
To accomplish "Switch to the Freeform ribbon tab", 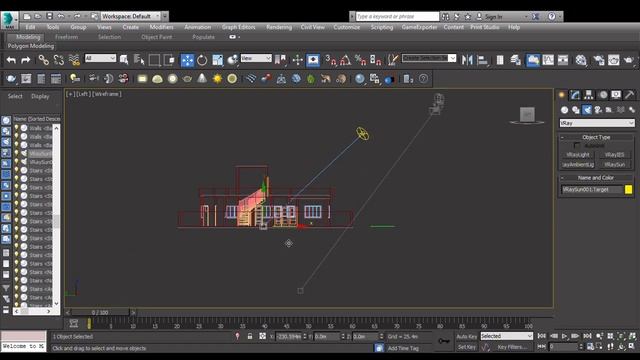I will [x=67, y=37].
